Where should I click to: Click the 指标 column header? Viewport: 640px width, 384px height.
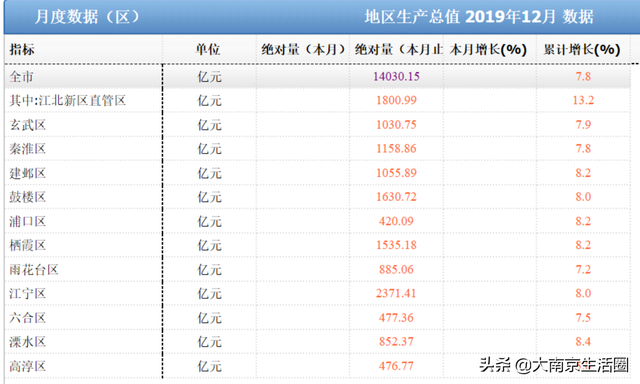pyautogui.click(x=22, y=49)
